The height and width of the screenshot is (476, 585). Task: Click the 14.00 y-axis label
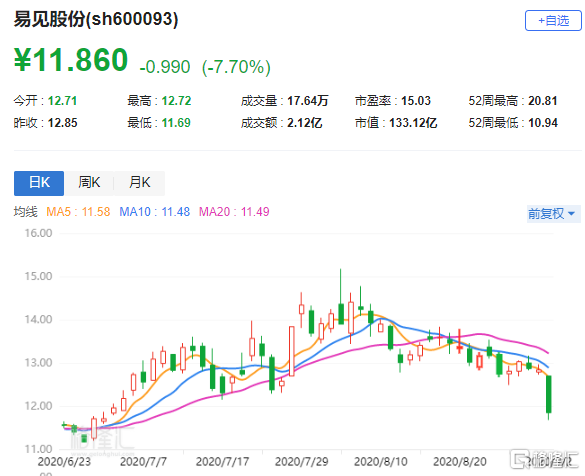coord(38,320)
